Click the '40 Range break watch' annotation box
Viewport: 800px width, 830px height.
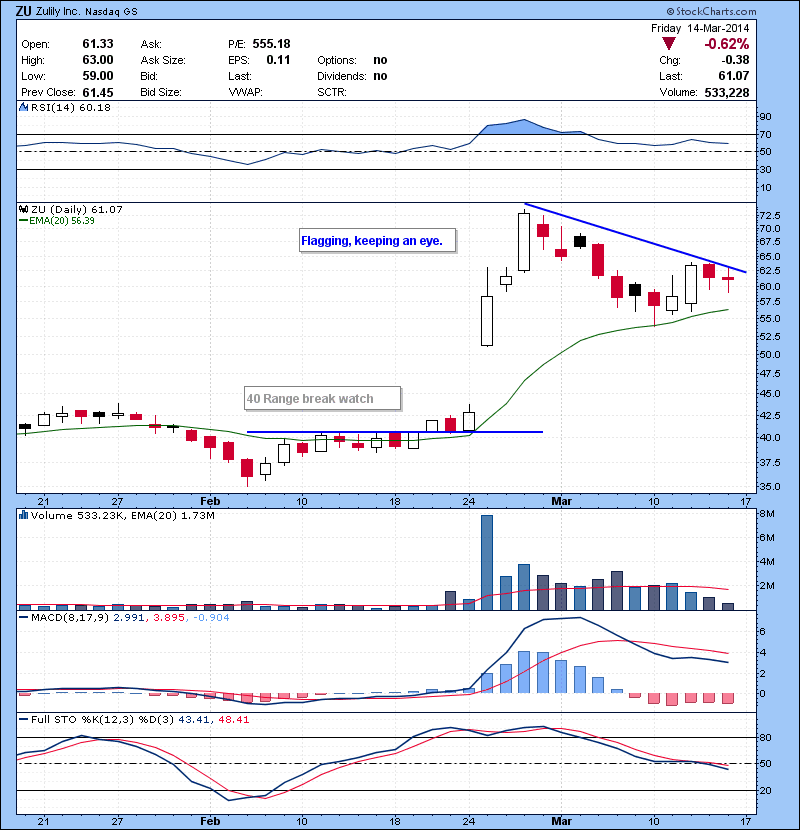[x=322, y=399]
